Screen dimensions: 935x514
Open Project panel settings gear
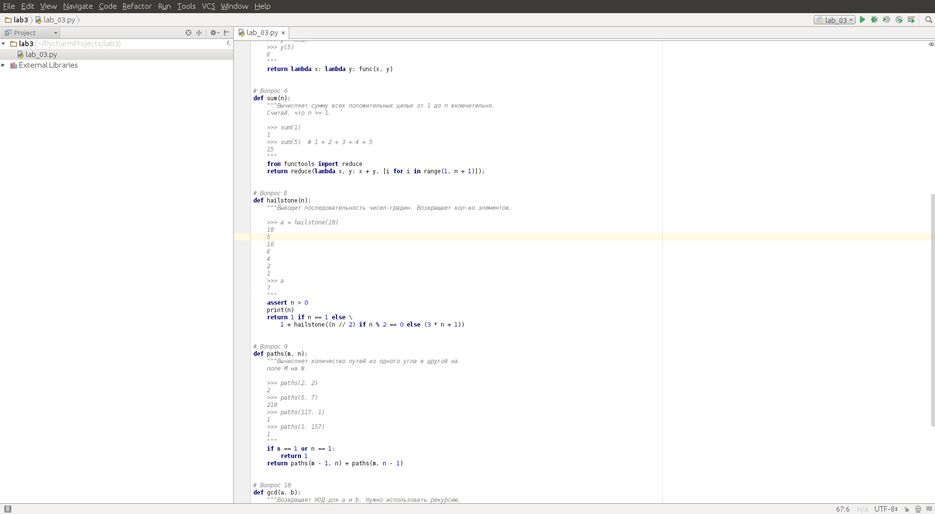(214, 33)
